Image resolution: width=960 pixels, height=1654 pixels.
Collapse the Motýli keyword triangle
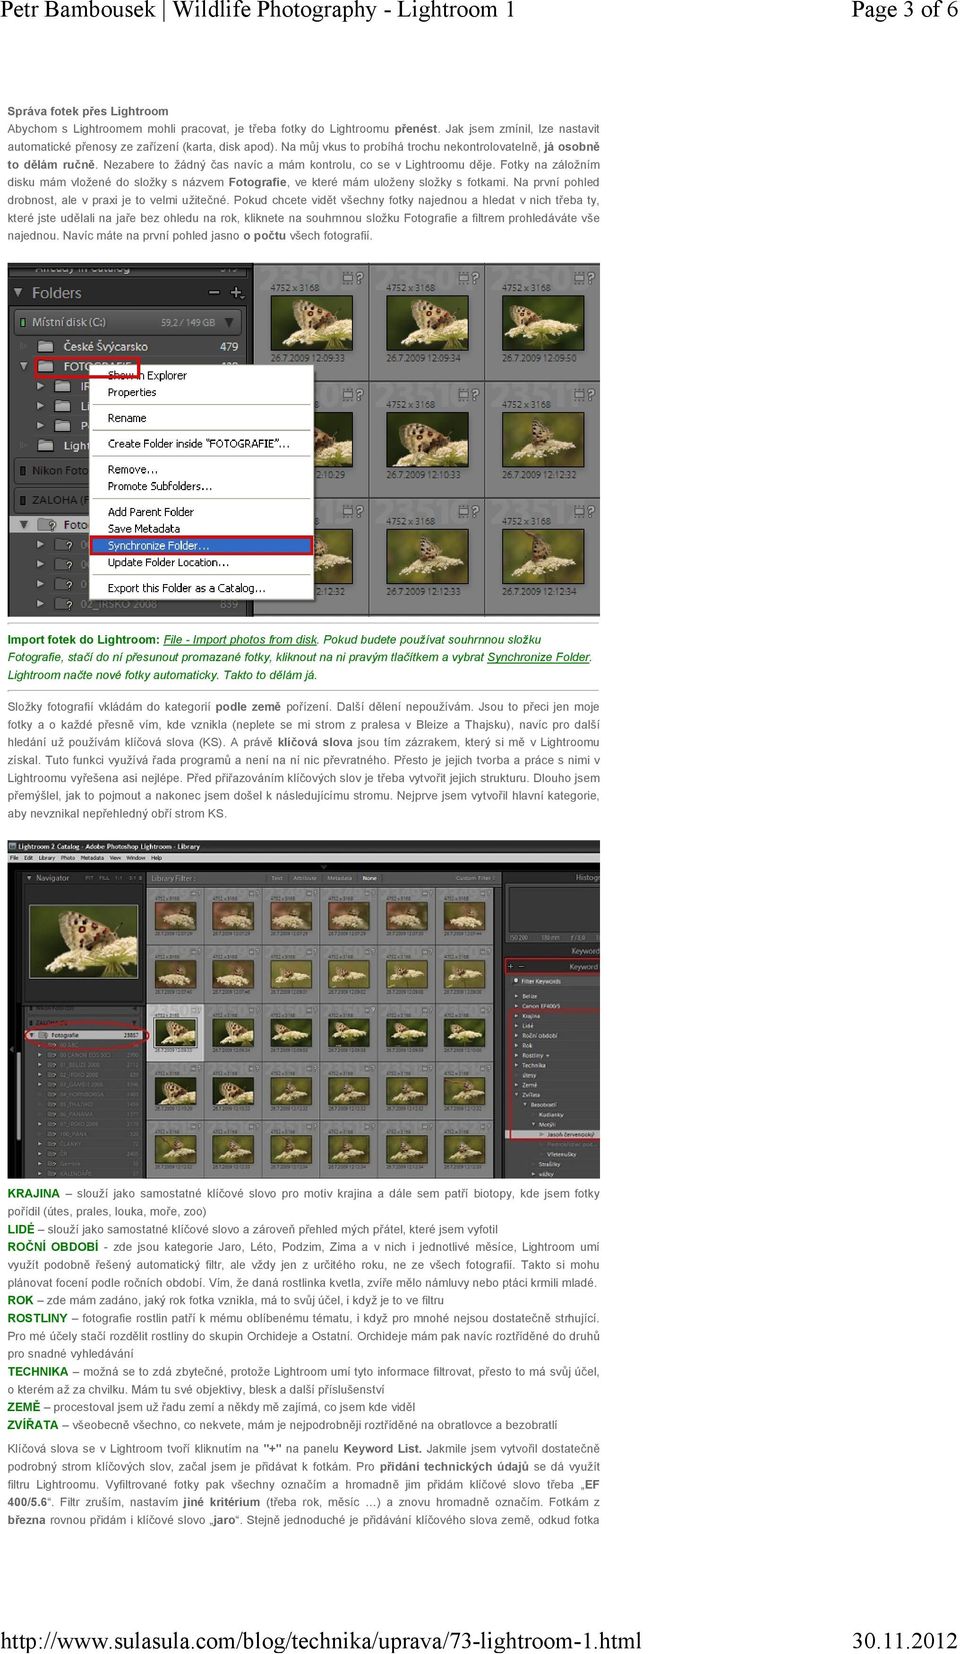coord(533,1124)
